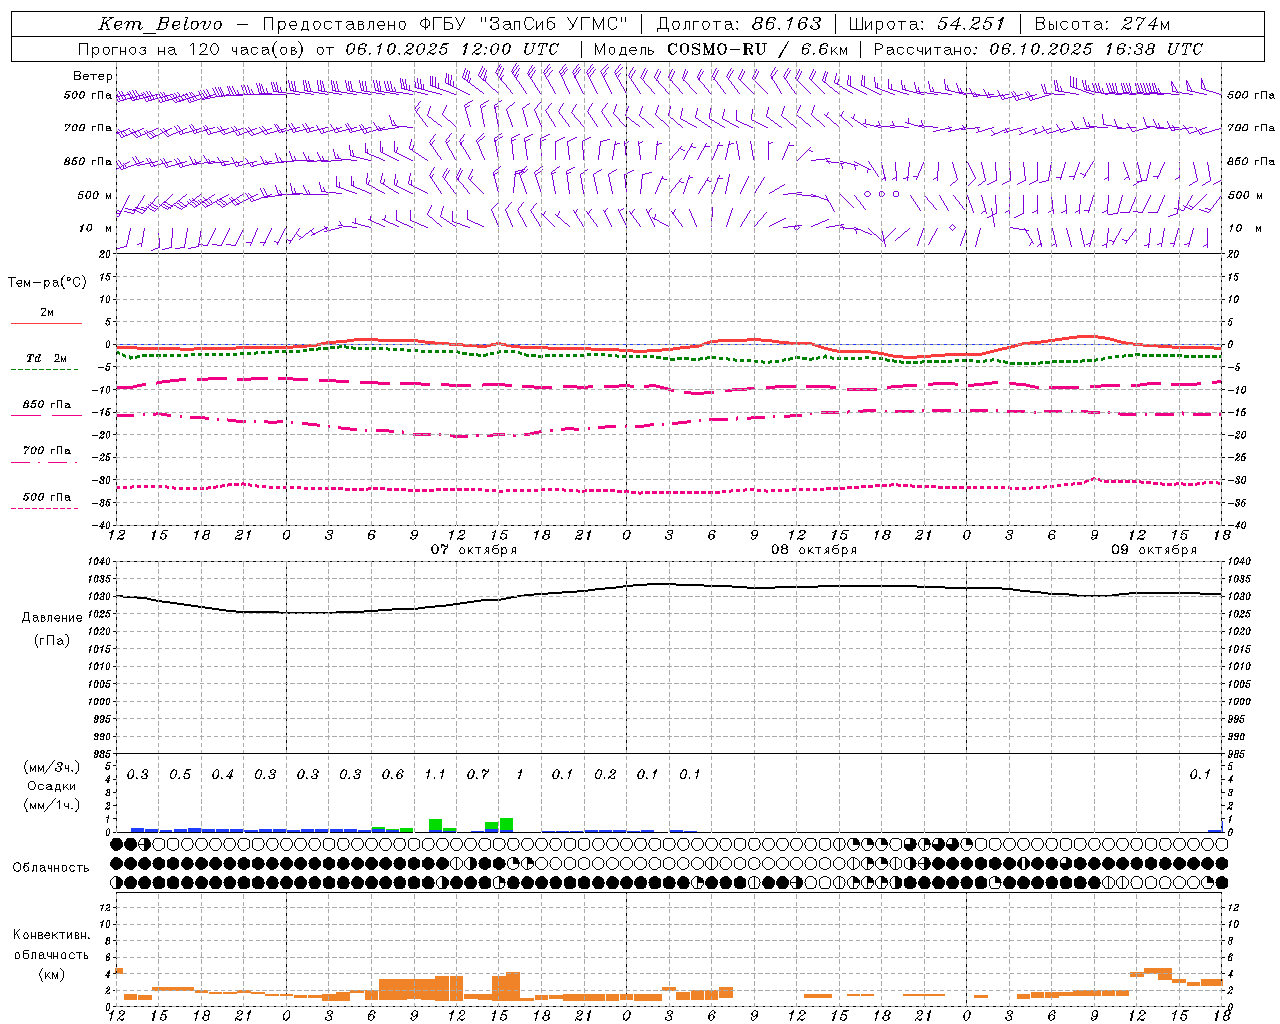Click the (км) convective cloud unit label
The width and height of the screenshot is (1280, 1024).
[x=51, y=974]
